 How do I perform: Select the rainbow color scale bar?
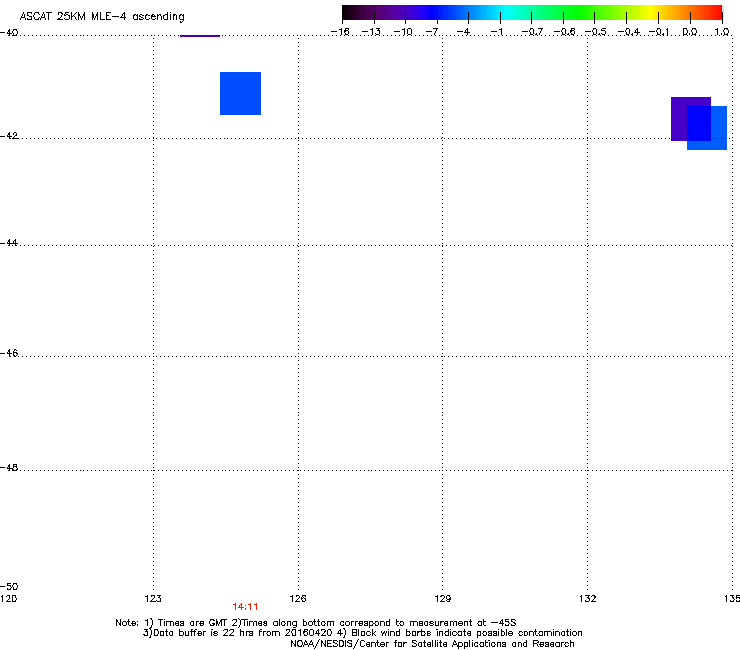[x=532, y=12]
